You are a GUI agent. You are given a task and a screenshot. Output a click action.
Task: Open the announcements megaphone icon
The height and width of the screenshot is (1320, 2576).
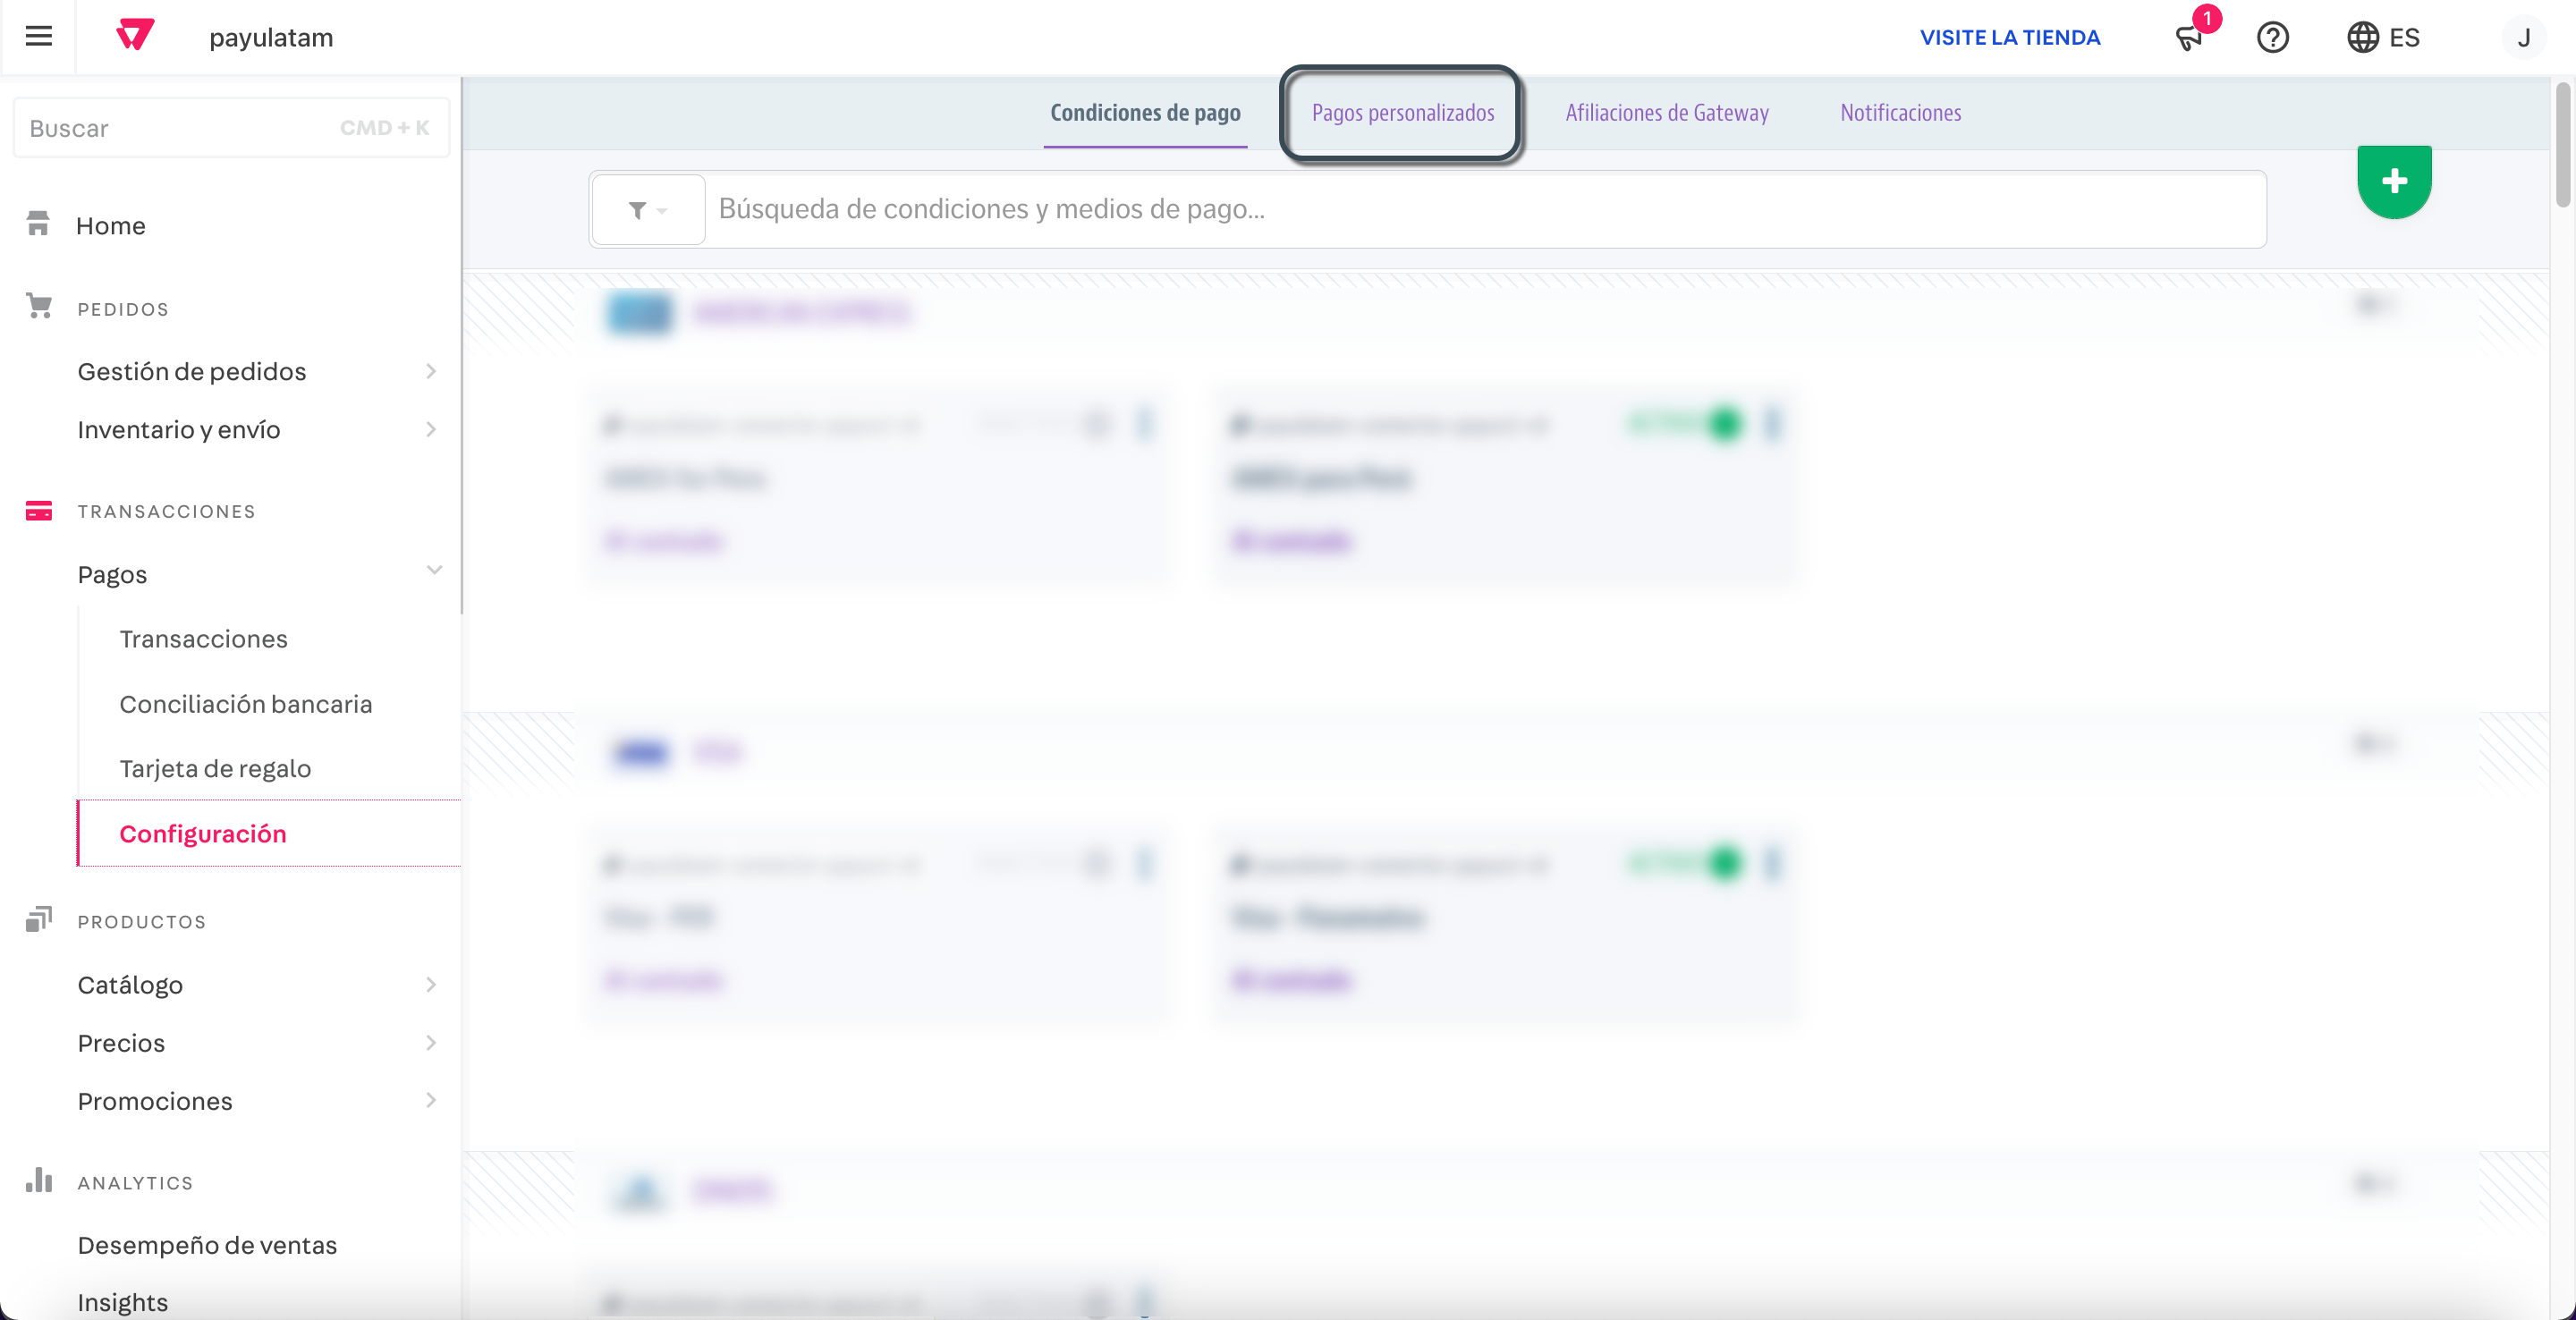2188,38
